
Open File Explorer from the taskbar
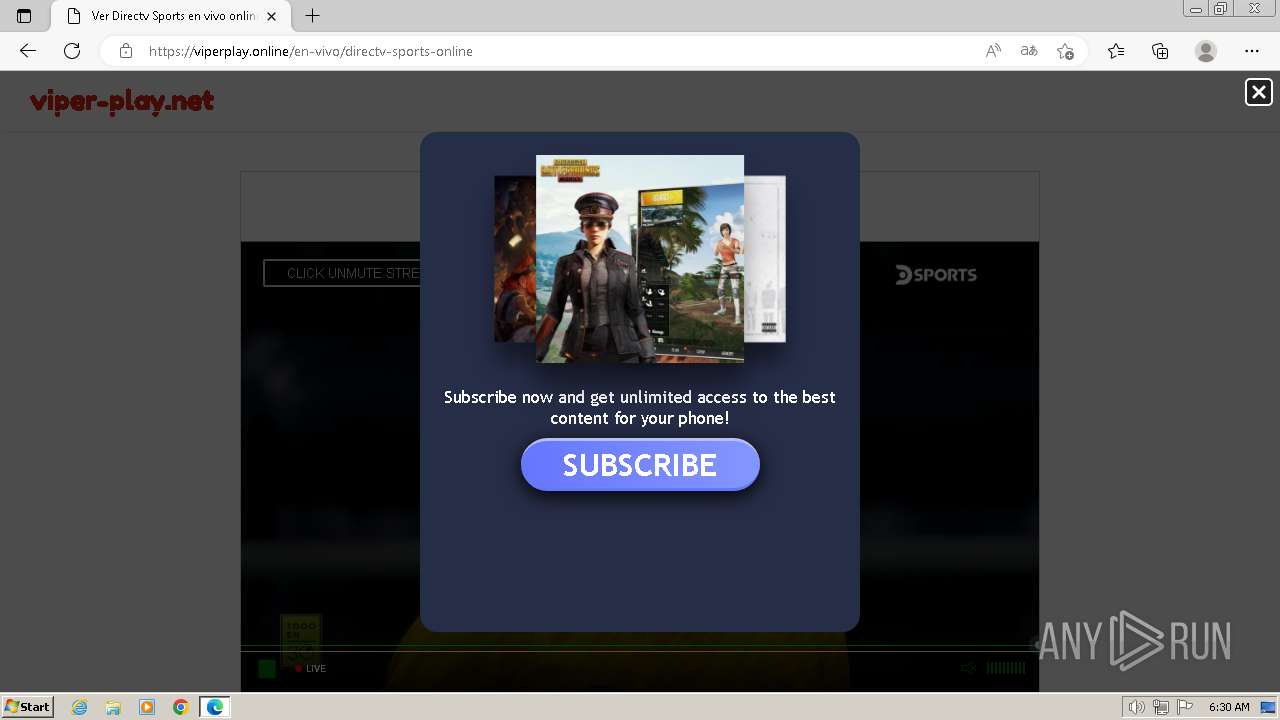(x=113, y=707)
